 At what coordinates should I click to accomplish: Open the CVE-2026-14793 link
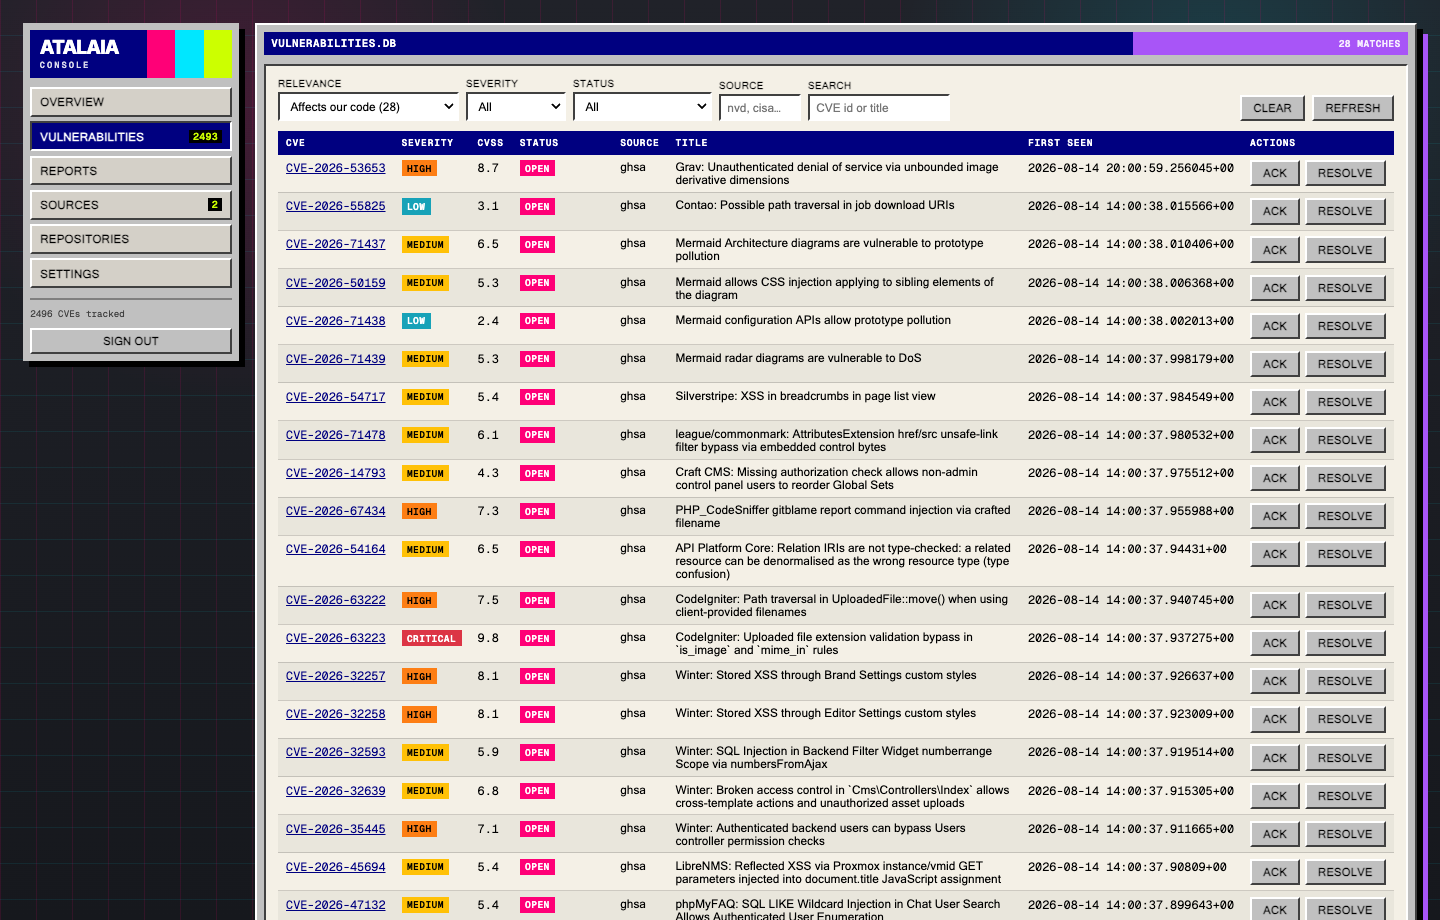(335, 473)
